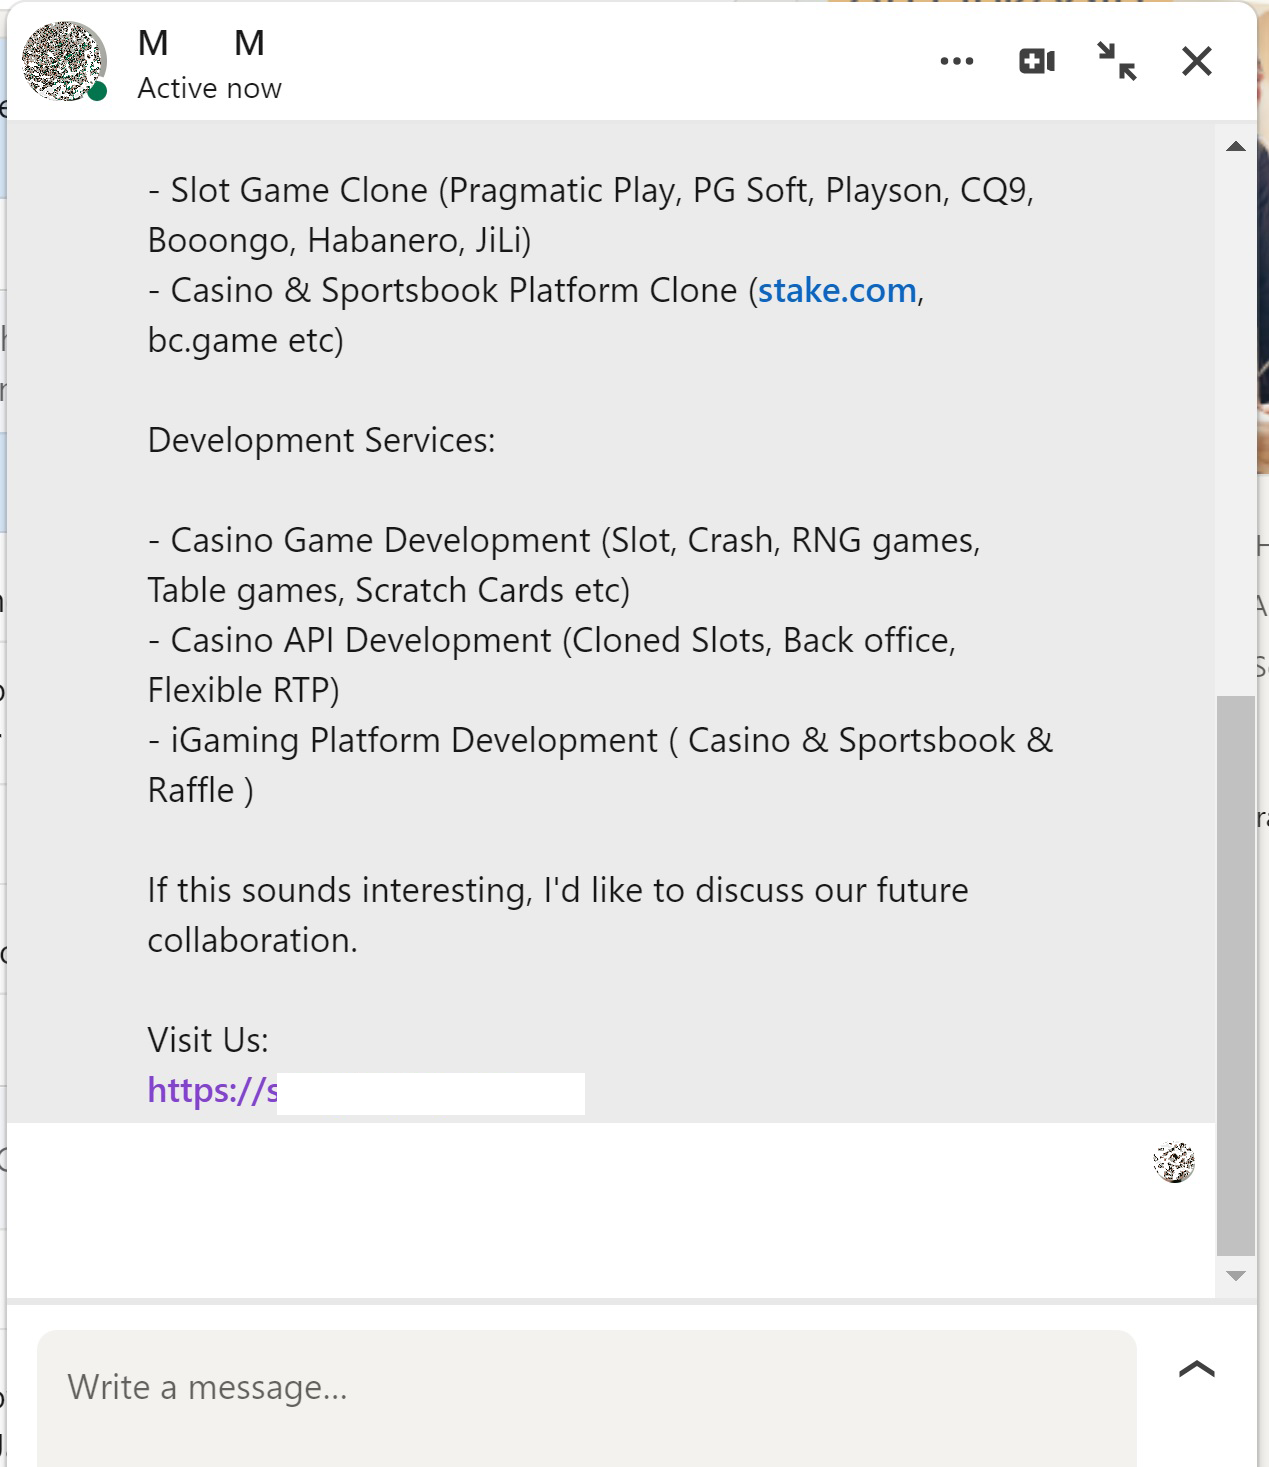Screen dimensions: 1269x1467
Task: Click the scrollbar up arrow in the chat
Action: click(x=1236, y=147)
